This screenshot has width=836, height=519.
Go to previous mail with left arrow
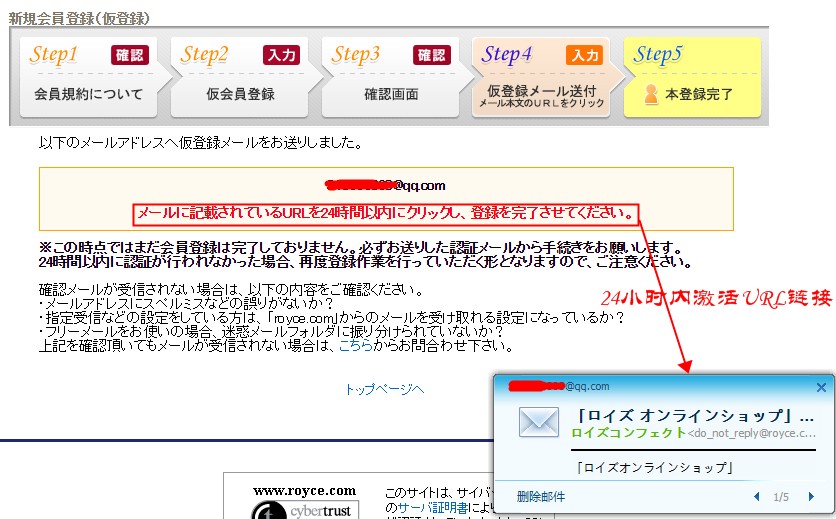(756, 497)
